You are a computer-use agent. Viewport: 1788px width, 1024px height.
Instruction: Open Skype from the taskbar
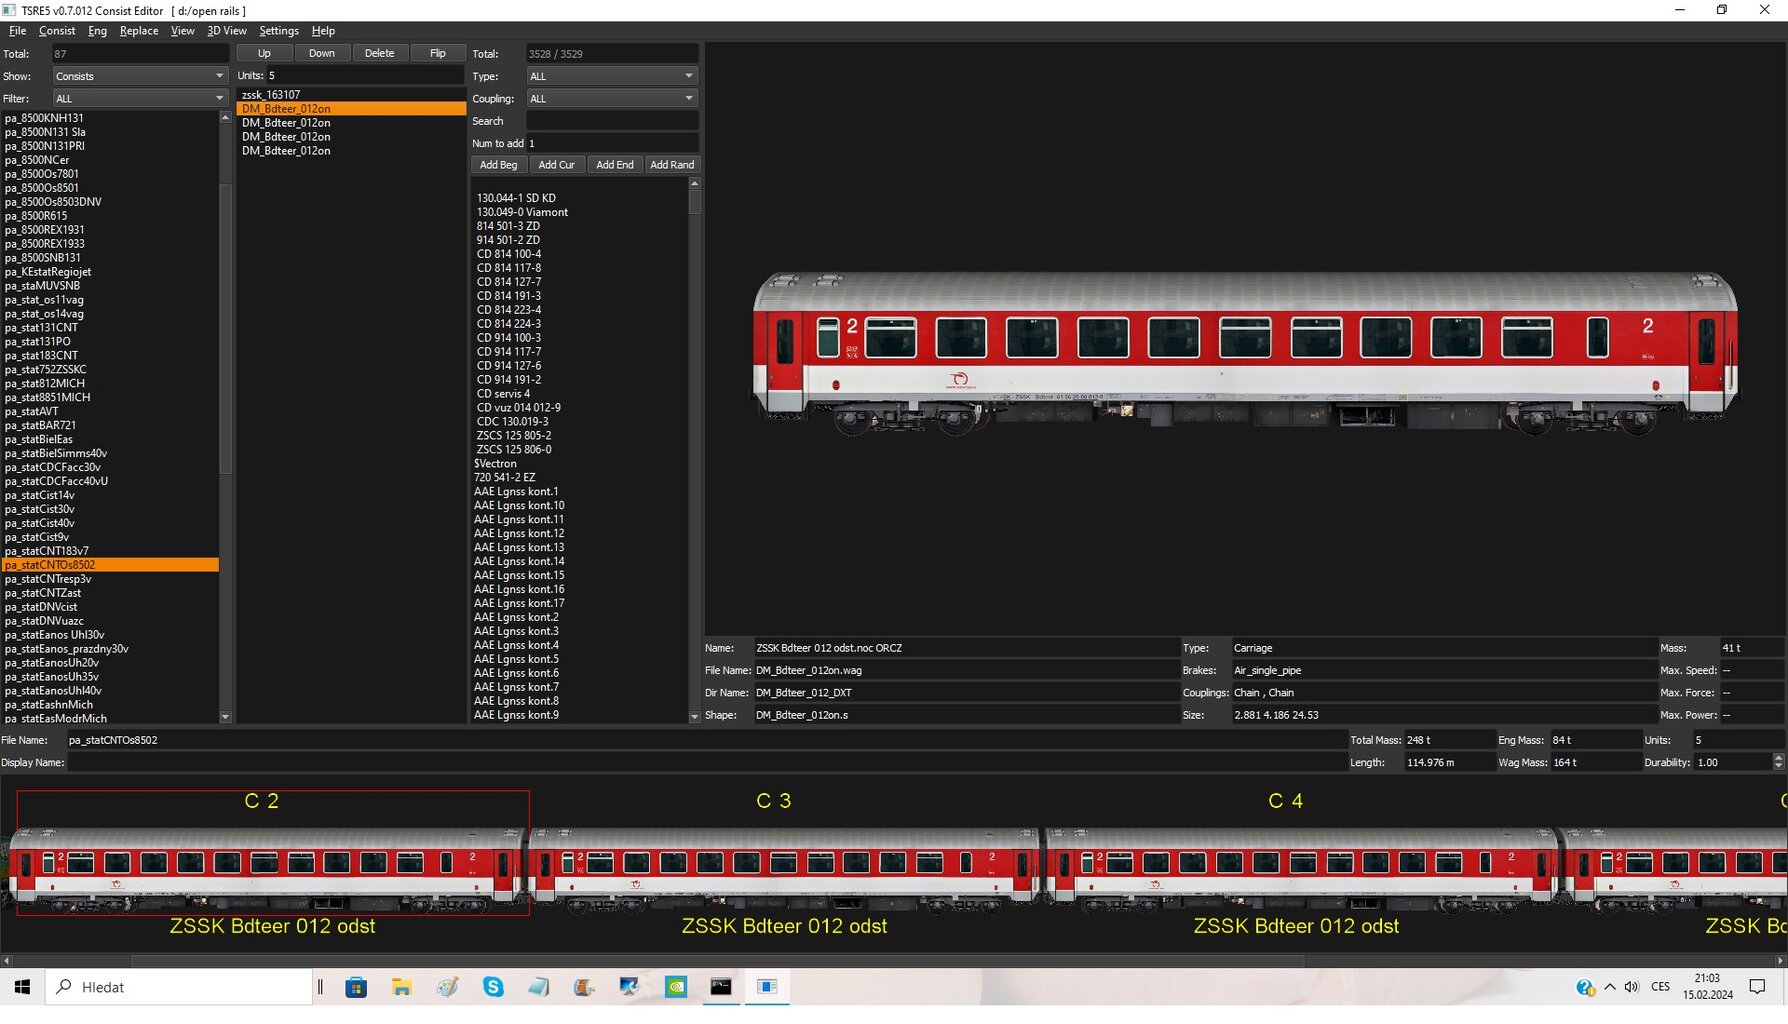point(493,987)
